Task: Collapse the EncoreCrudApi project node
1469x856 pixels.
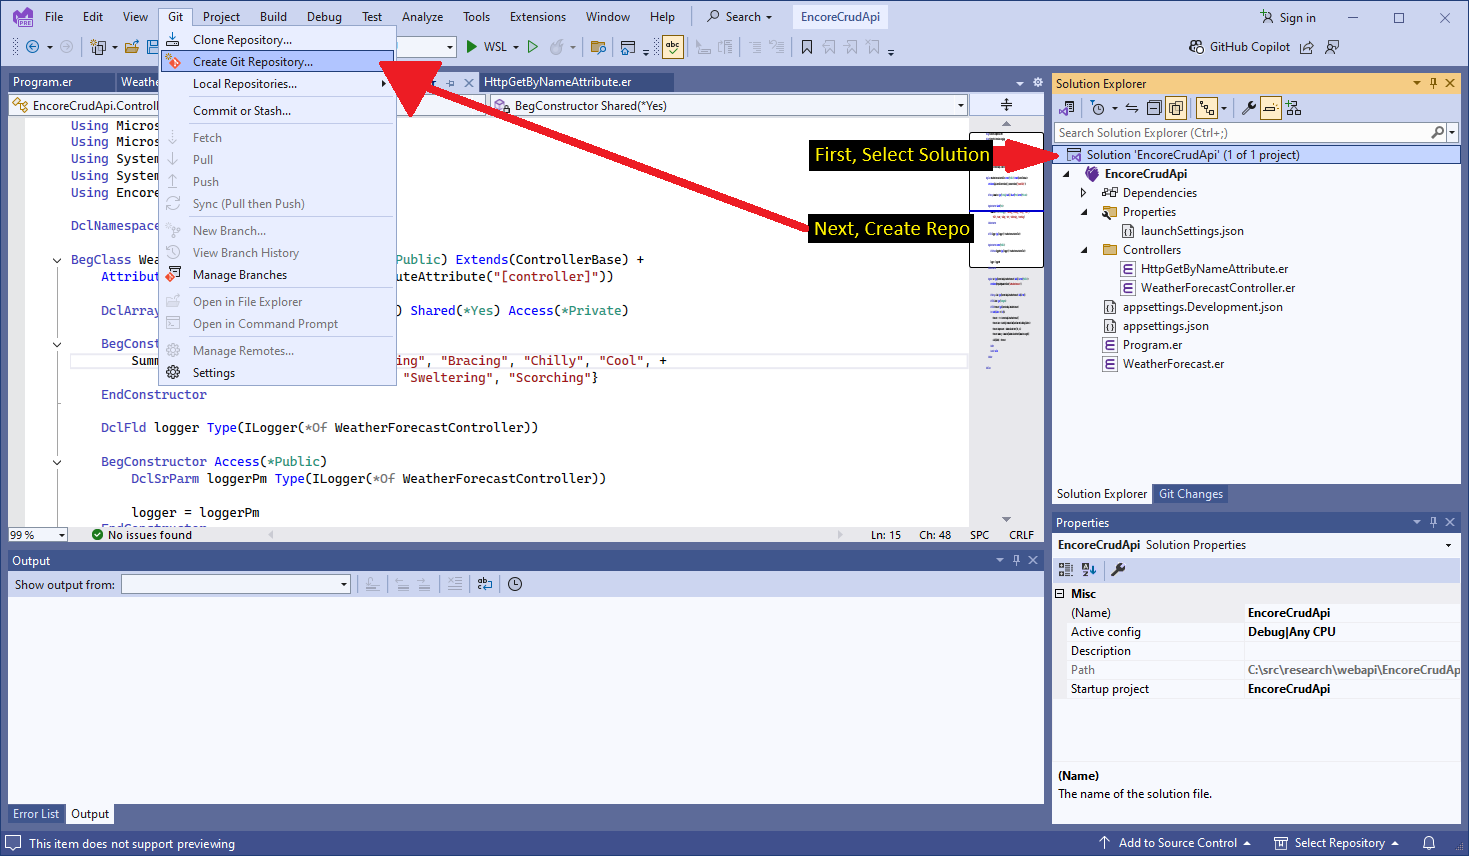Action: click(1067, 174)
